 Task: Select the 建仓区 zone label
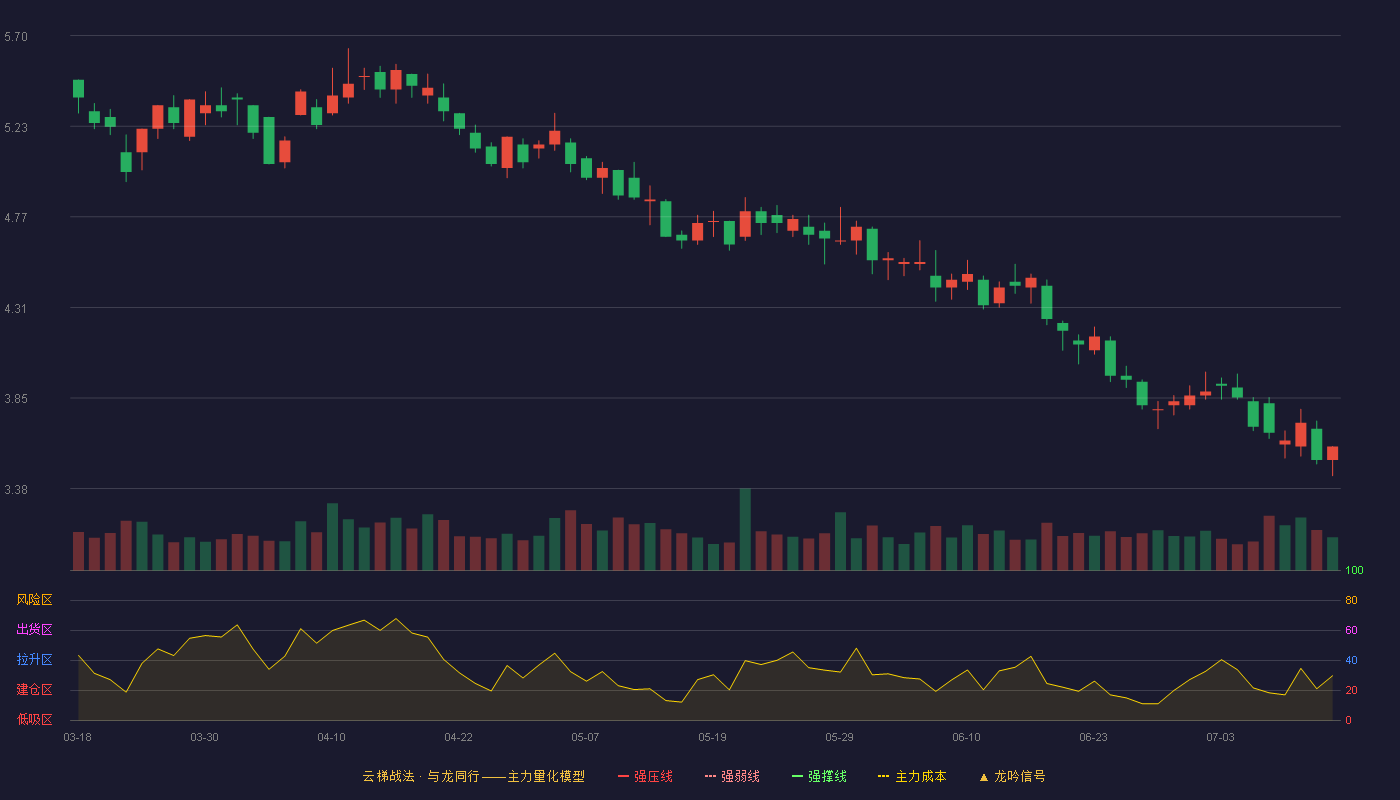coord(35,690)
